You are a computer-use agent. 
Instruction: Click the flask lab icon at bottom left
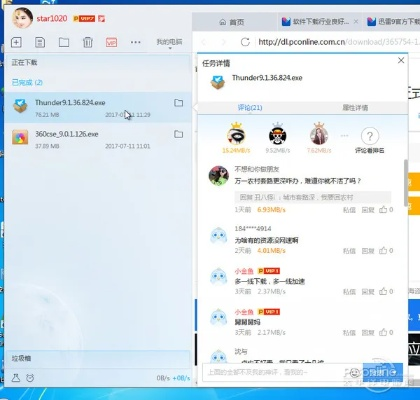tap(16, 378)
